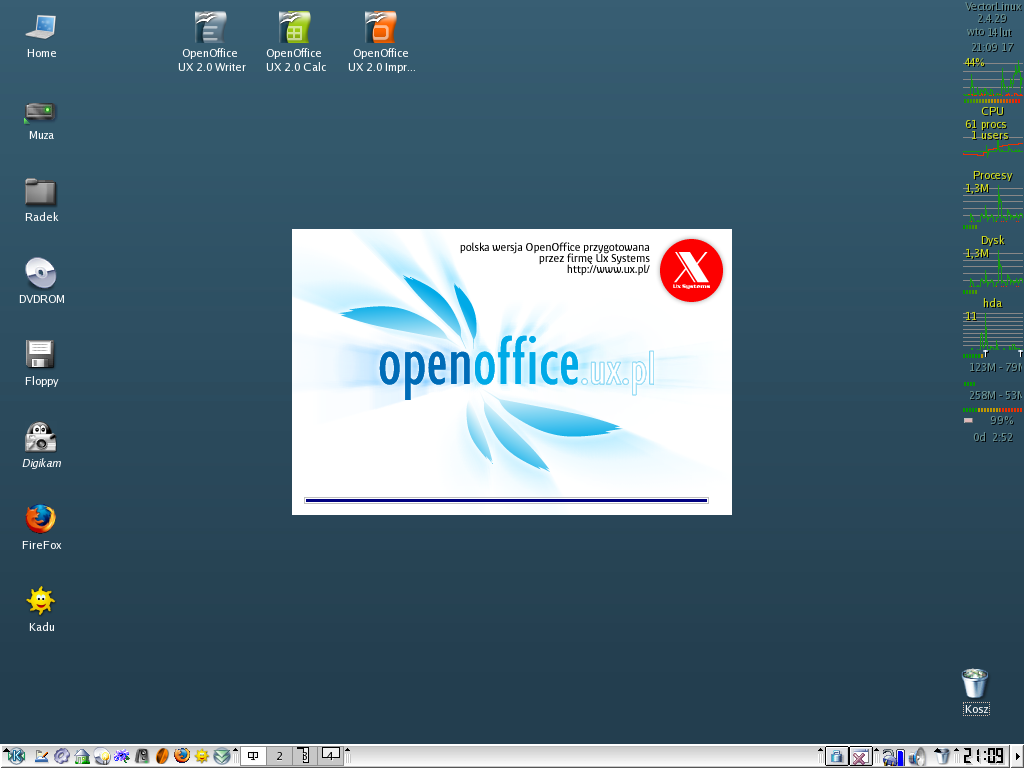This screenshot has width=1024, height=768.
Task: Click the splash screen loading progress bar
Action: (506, 501)
